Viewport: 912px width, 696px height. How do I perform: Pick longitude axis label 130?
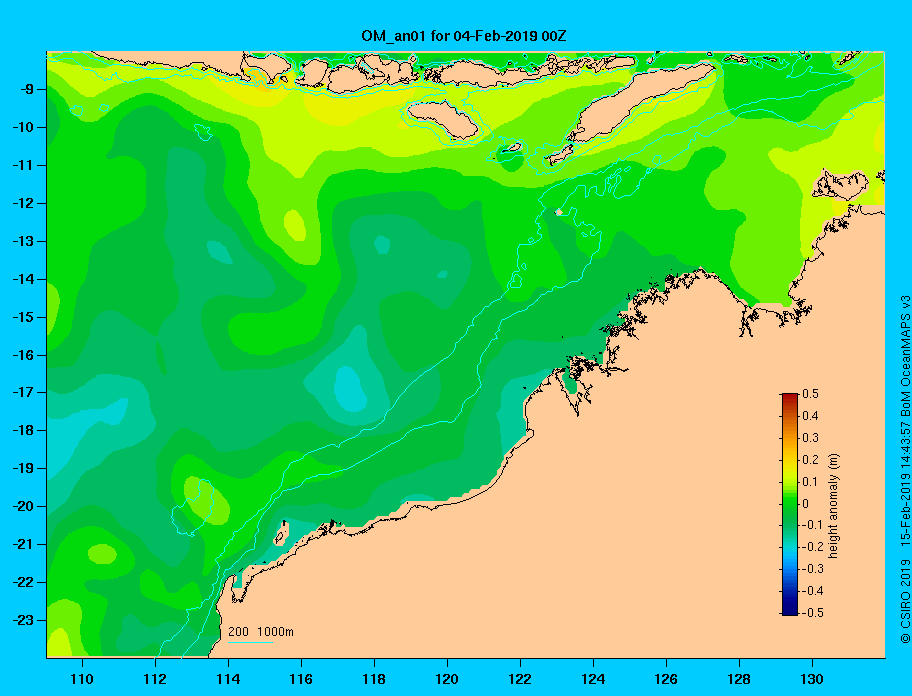point(812,679)
